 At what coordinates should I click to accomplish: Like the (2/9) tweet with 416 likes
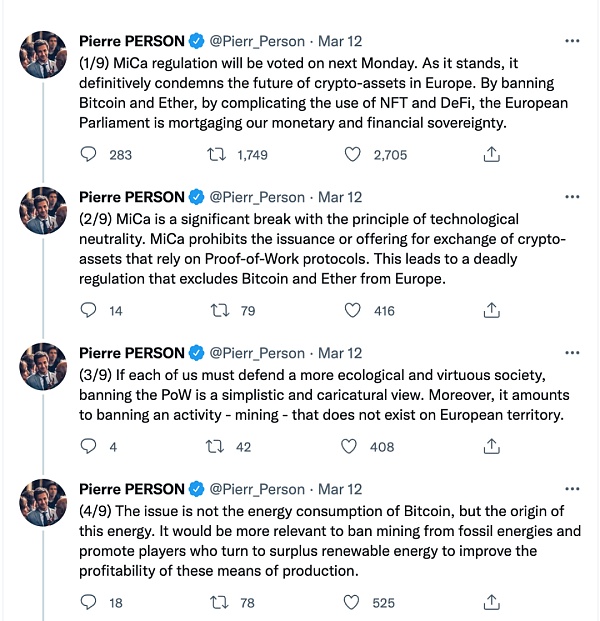(x=352, y=311)
